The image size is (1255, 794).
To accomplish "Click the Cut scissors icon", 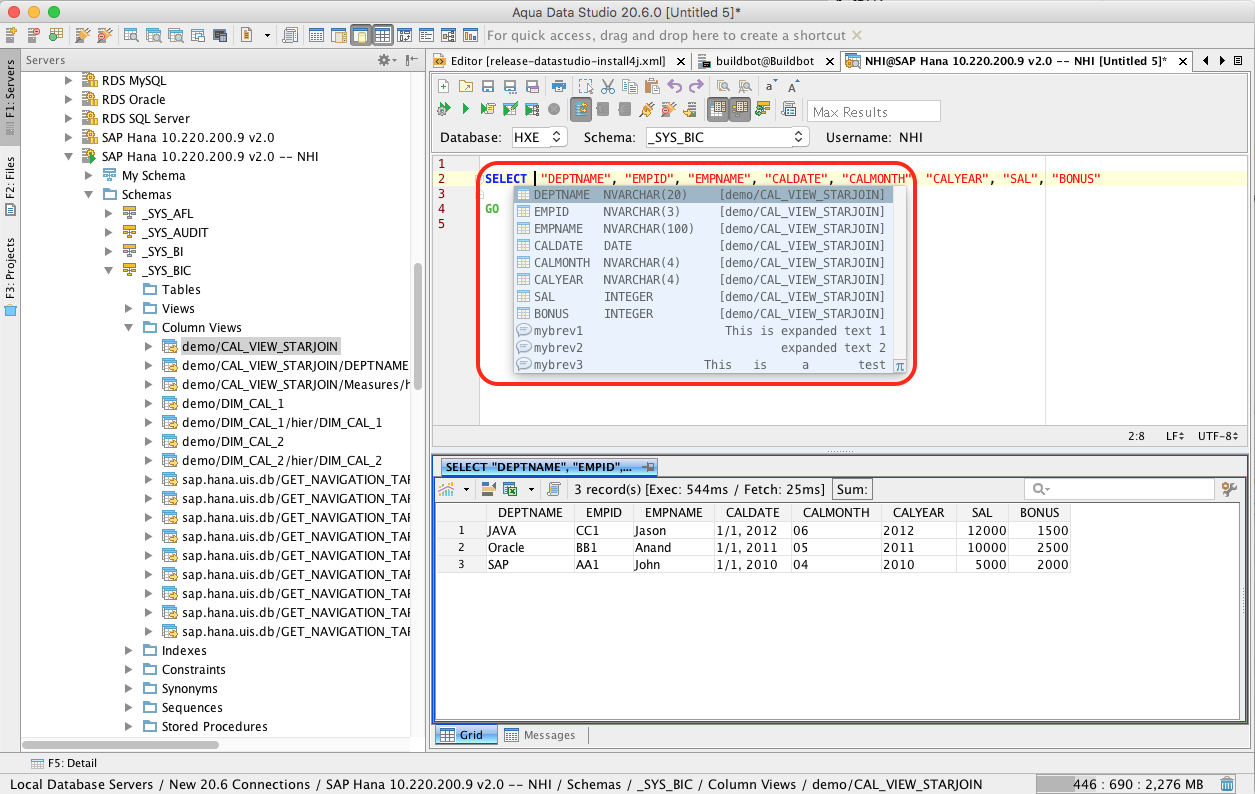I will [x=607, y=87].
